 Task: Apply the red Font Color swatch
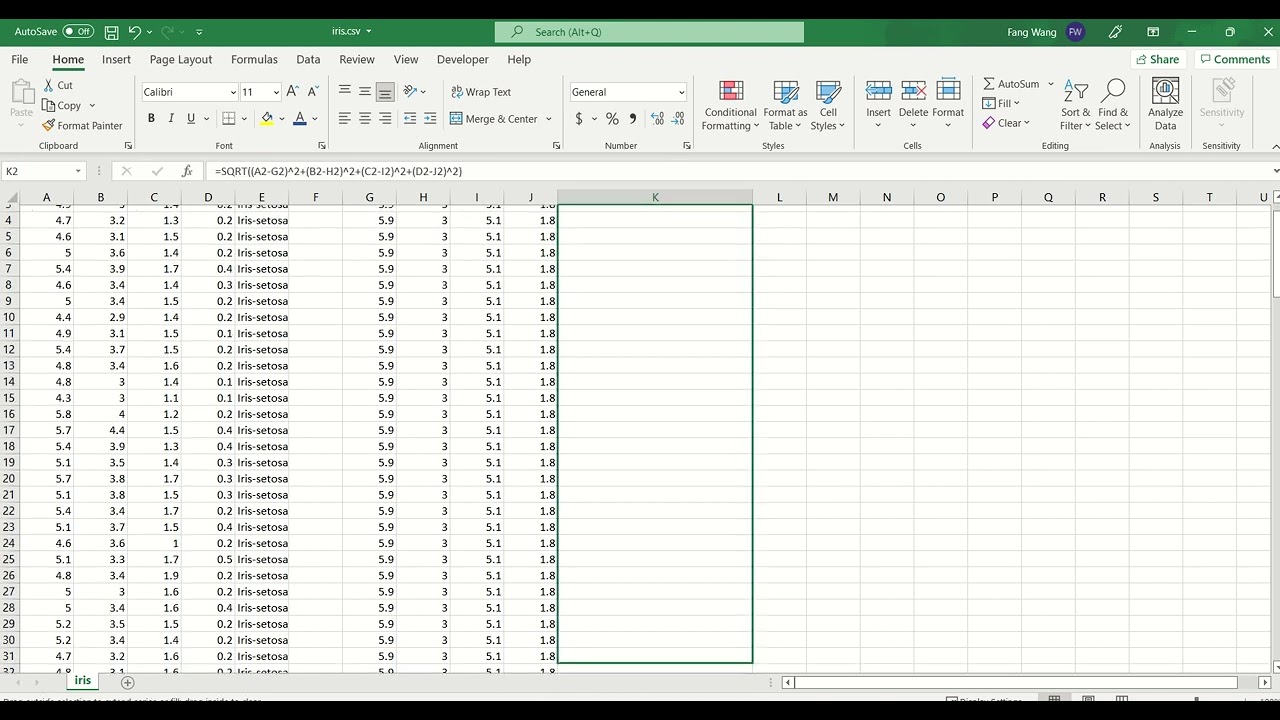(300, 118)
